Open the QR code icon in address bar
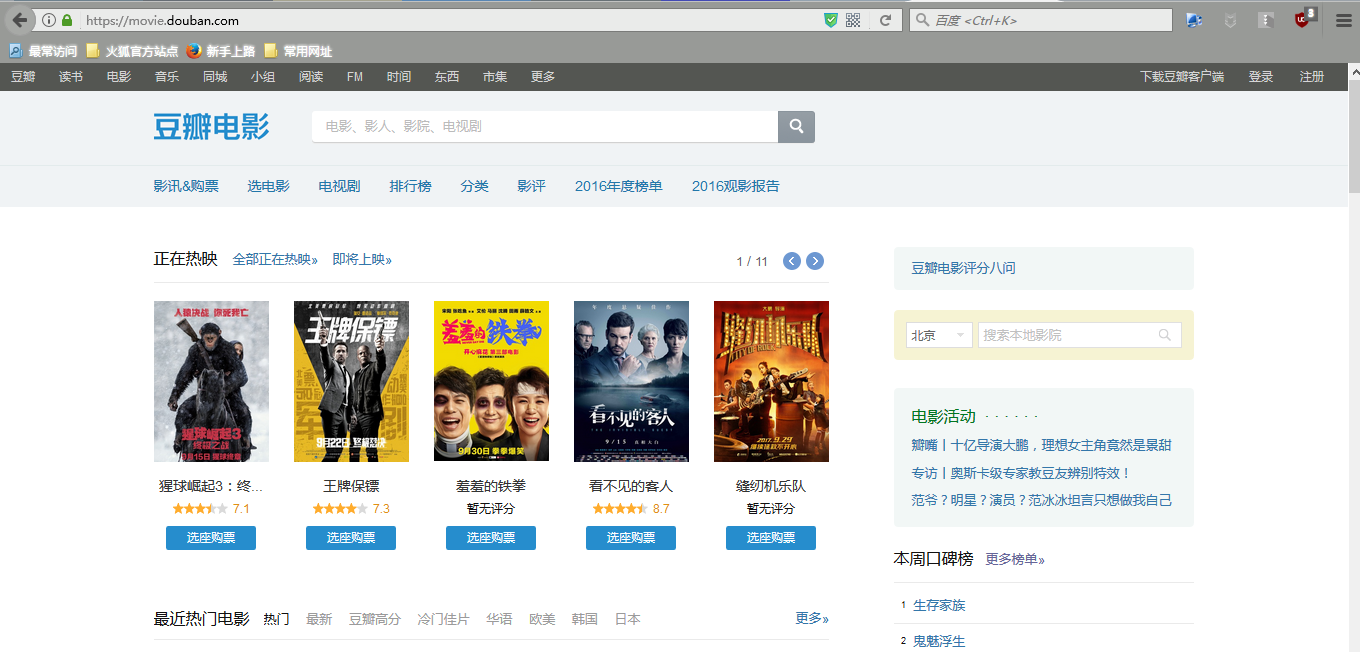The width and height of the screenshot is (1360, 652). (x=853, y=20)
